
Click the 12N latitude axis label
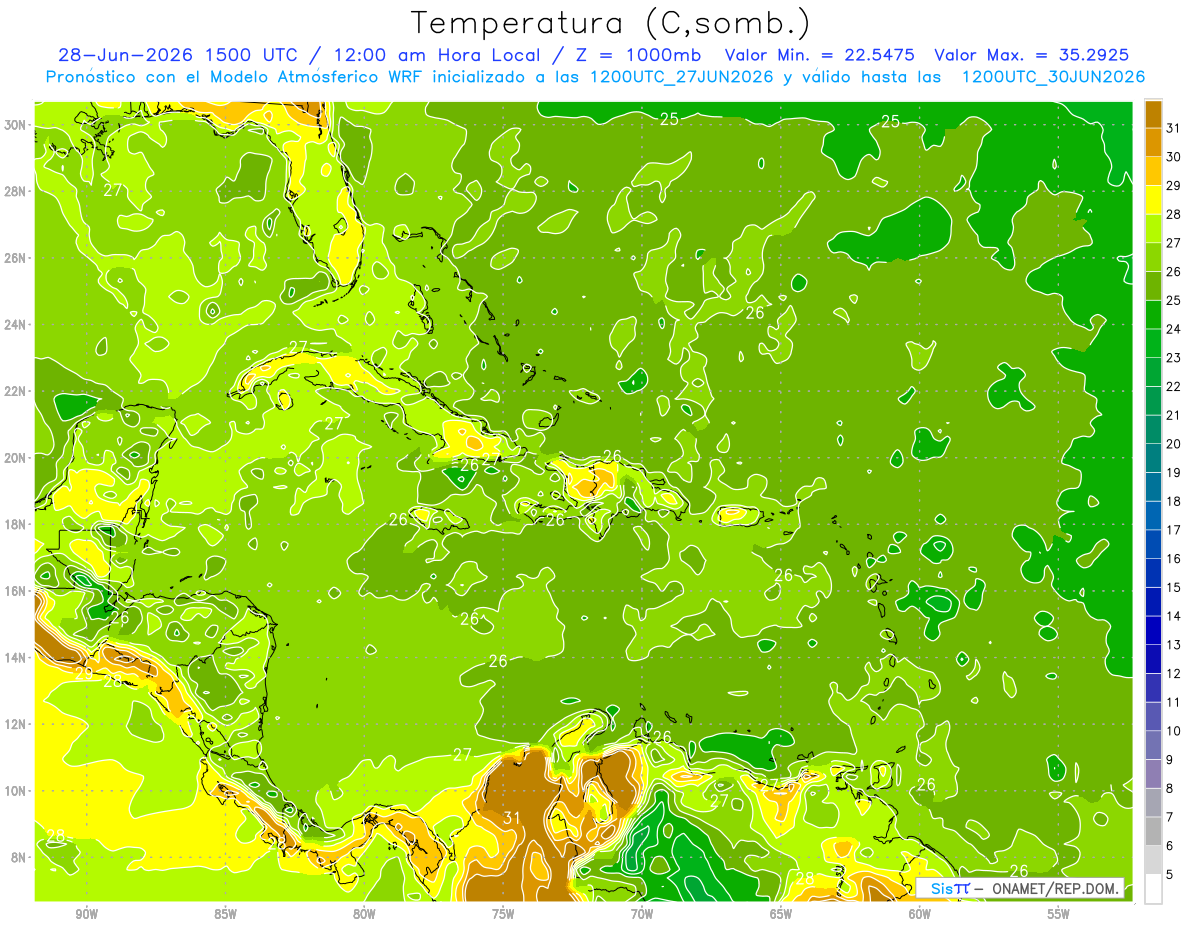pyautogui.click(x=17, y=723)
